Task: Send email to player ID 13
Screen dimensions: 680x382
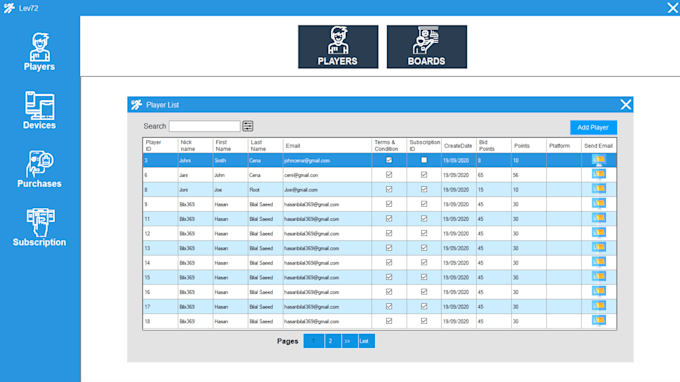Action: (599, 248)
